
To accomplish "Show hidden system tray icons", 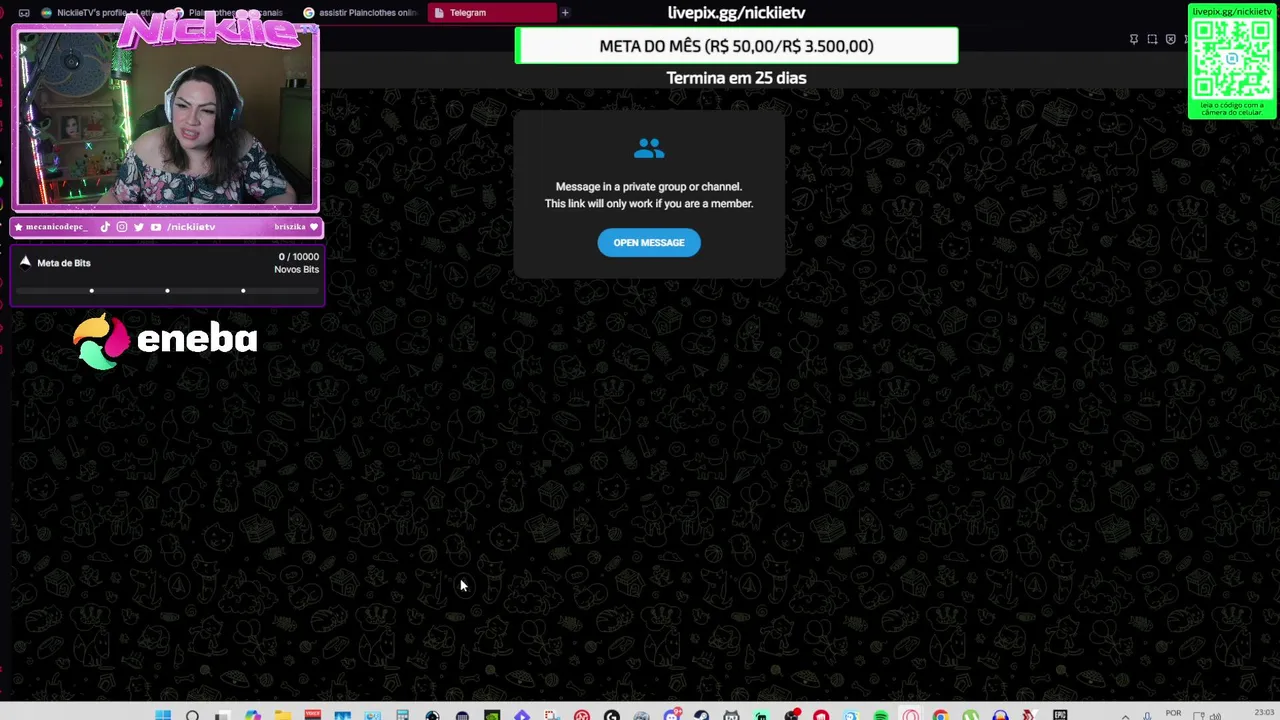I will coord(1124,716).
